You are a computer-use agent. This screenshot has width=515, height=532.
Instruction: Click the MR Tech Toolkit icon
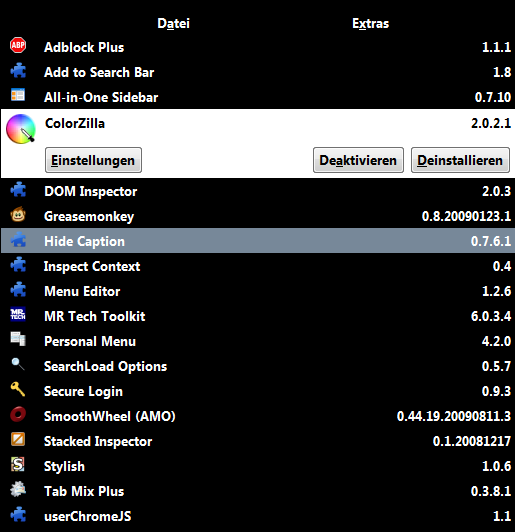(x=18, y=314)
